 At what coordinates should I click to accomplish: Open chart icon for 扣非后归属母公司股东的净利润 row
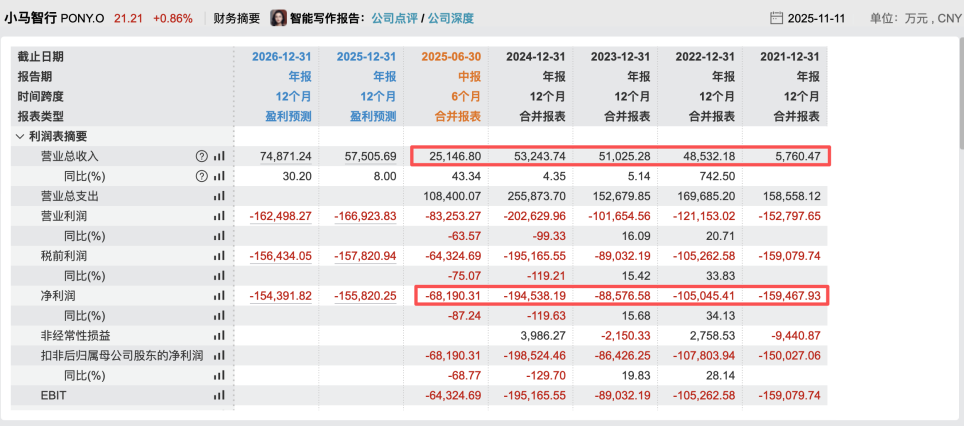[219, 355]
